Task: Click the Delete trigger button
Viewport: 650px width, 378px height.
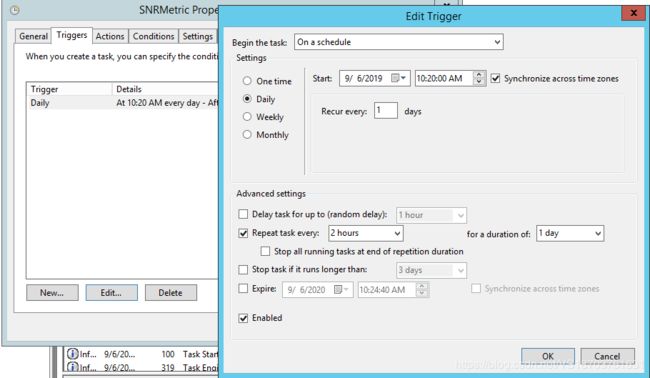Action: 171,293
